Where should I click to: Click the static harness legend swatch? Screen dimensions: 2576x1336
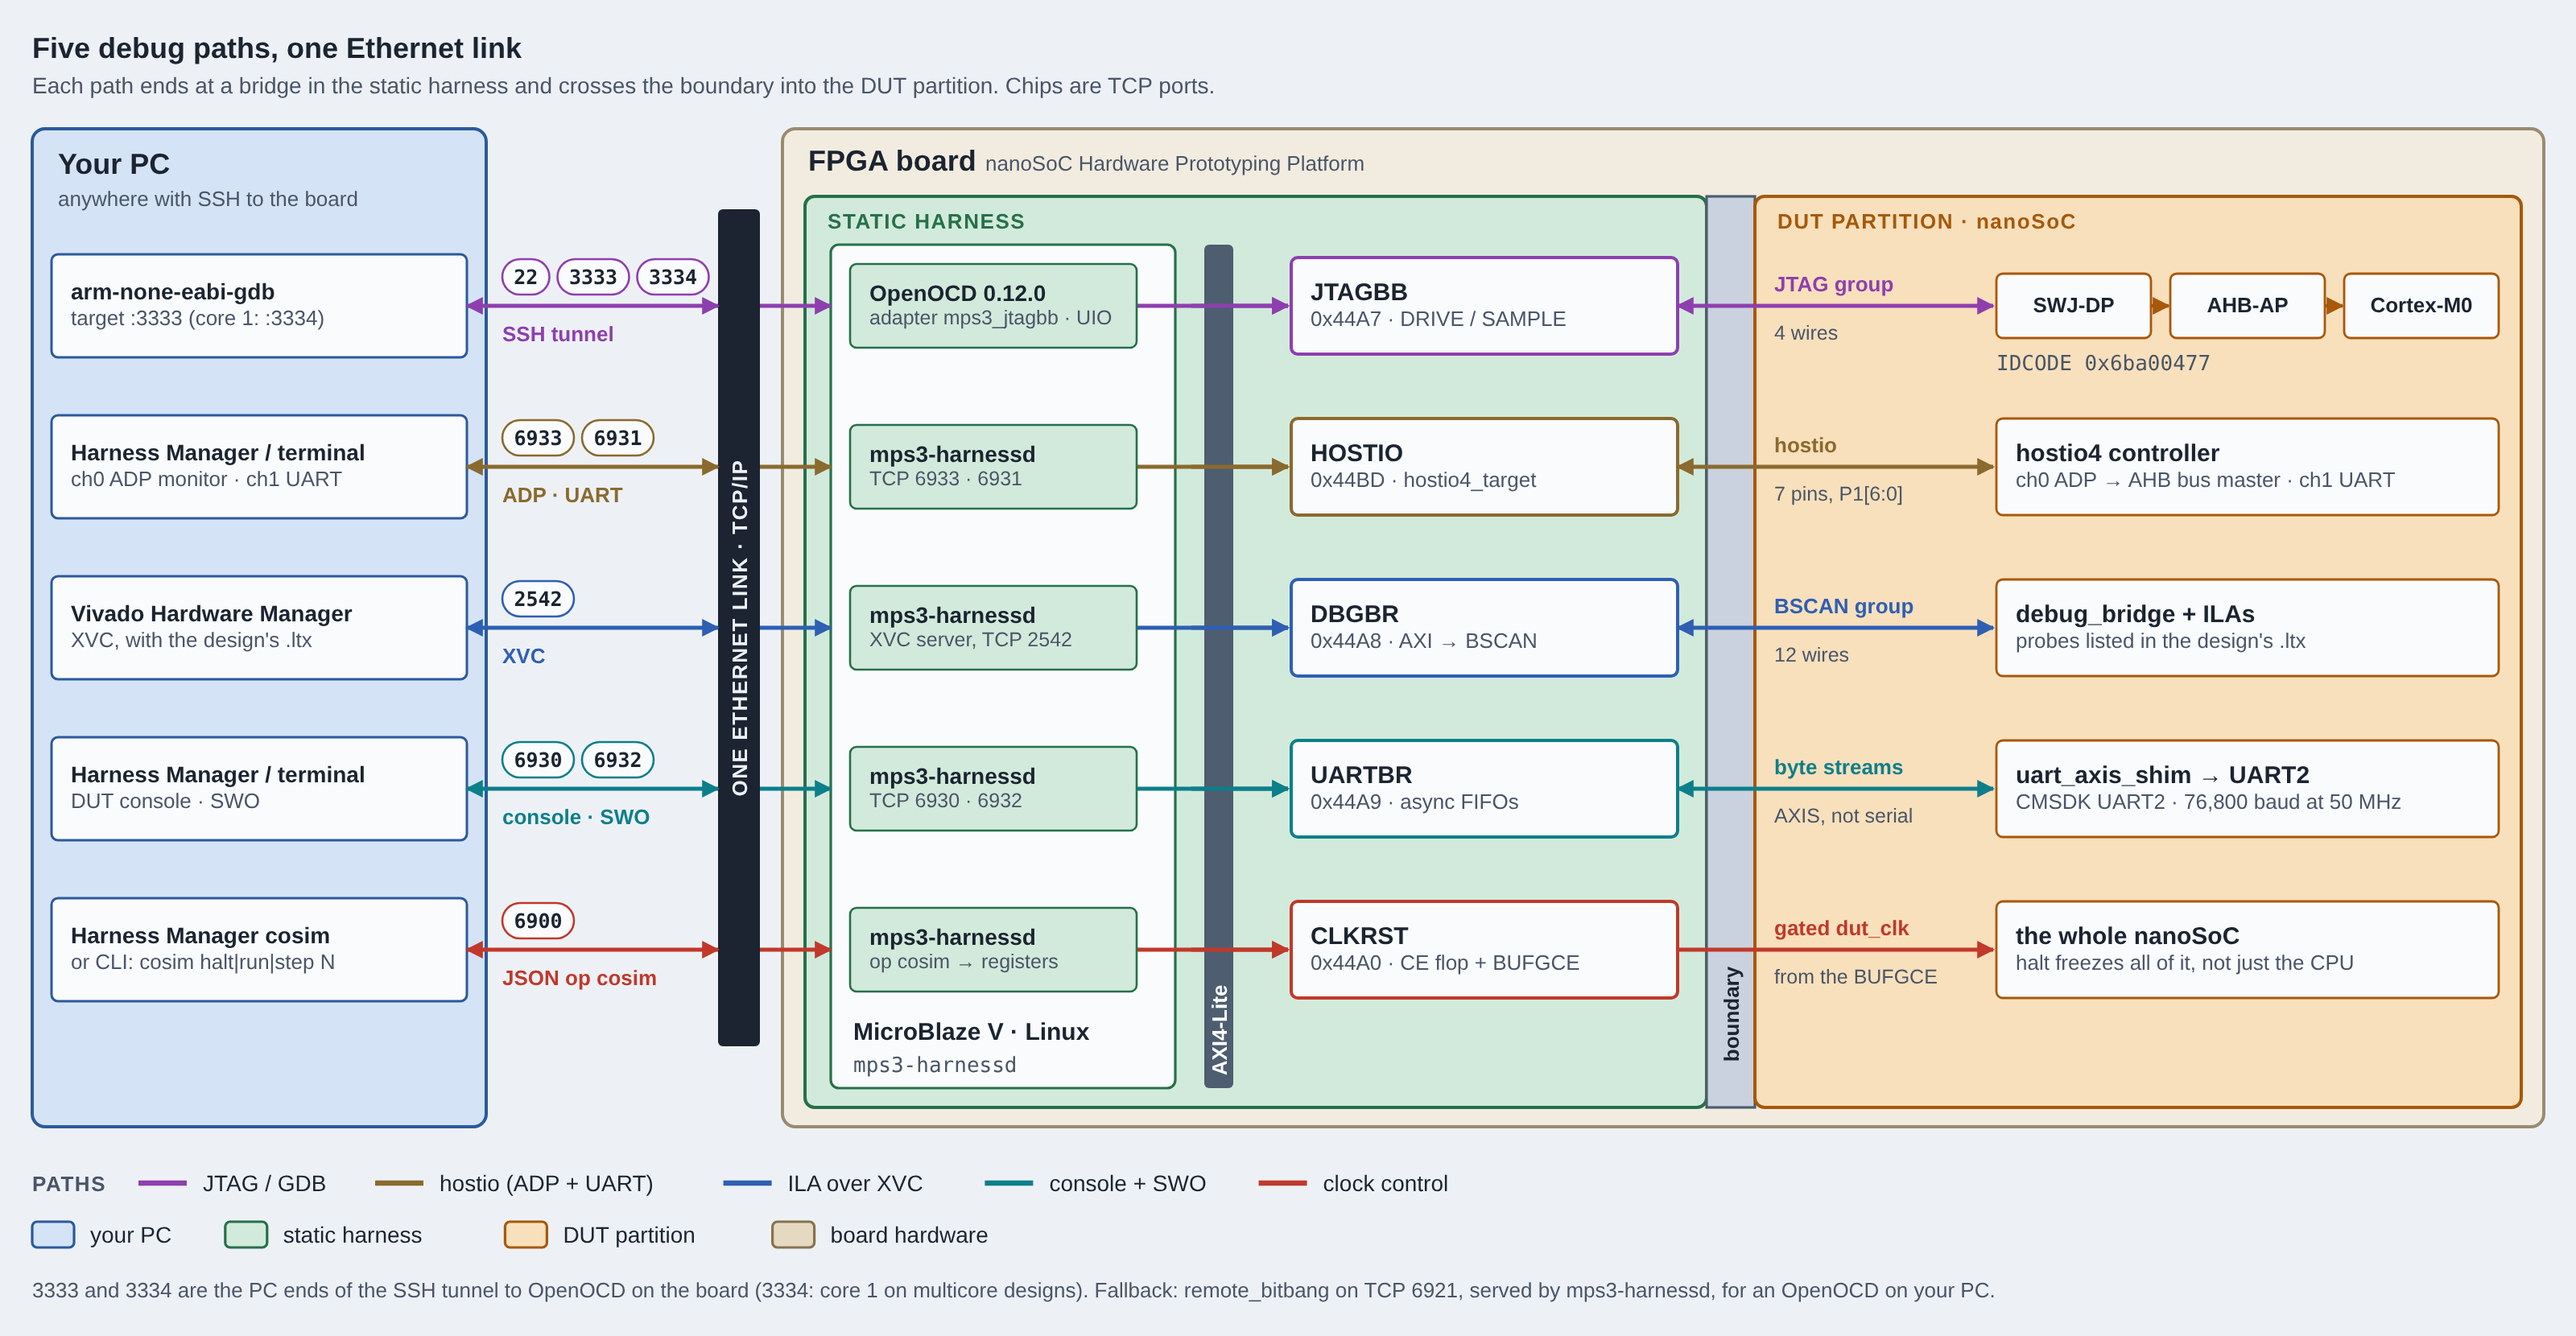tap(246, 1234)
